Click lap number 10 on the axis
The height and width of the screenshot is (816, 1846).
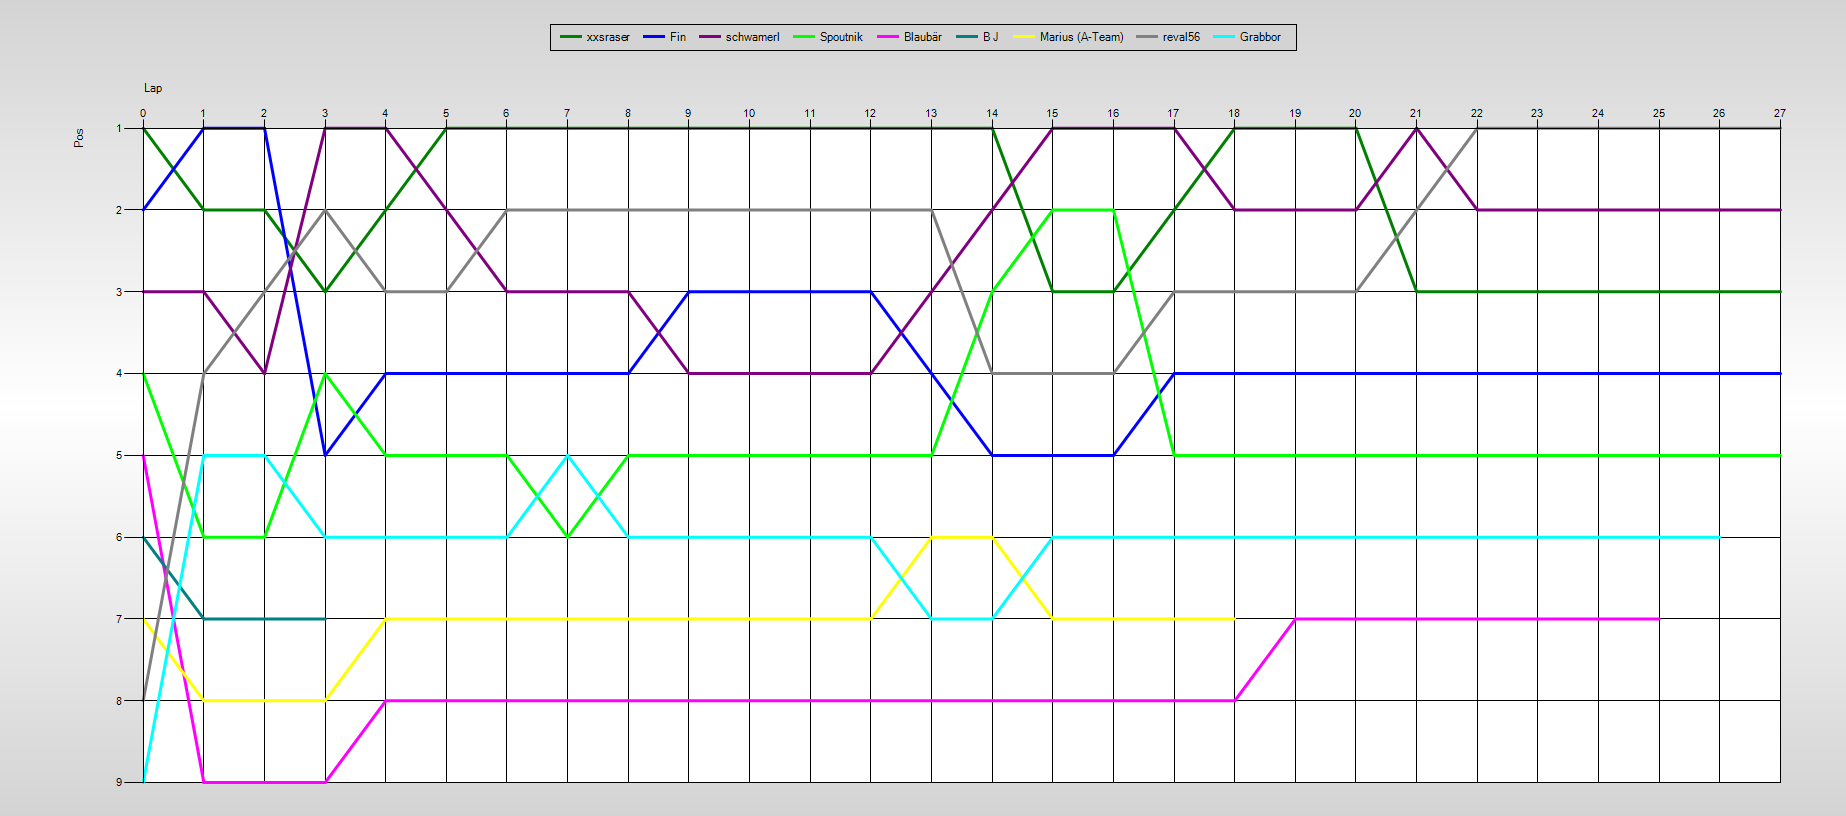click(749, 113)
